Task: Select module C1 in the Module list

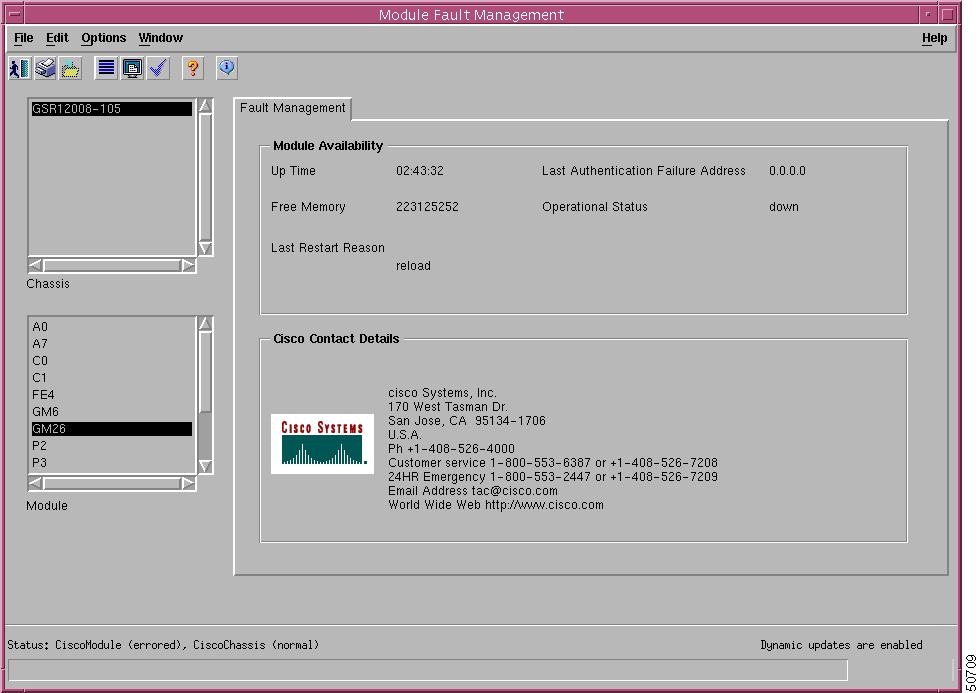Action: pyautogui.click(x=112, y=378)
